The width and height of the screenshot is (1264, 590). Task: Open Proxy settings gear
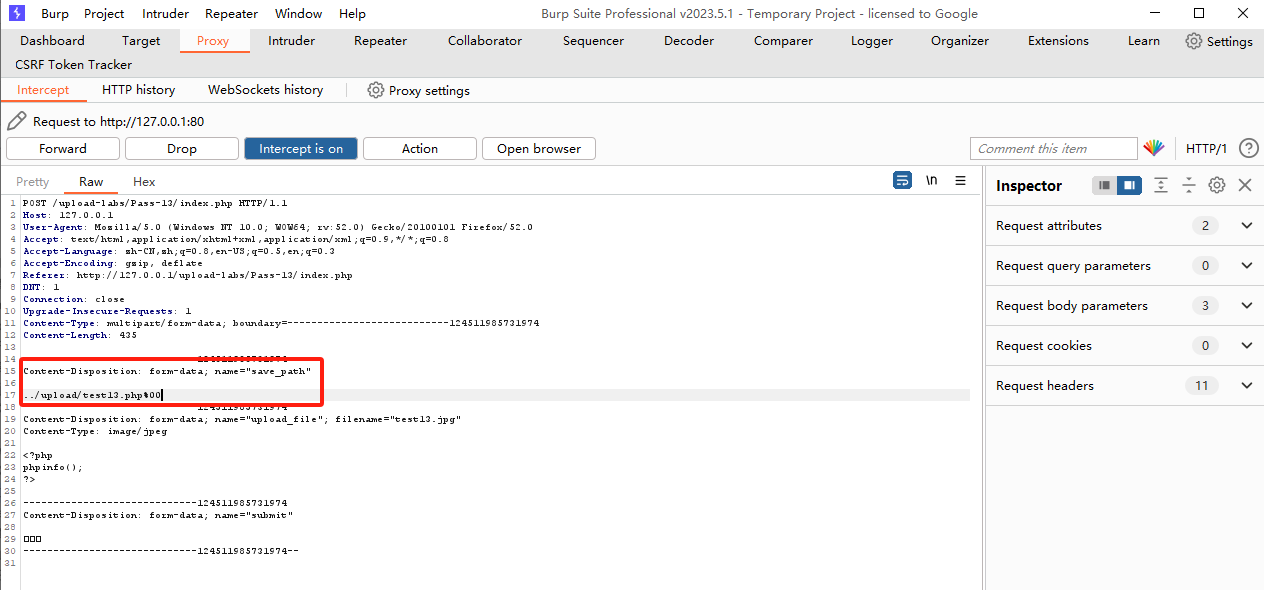[376, 90]
